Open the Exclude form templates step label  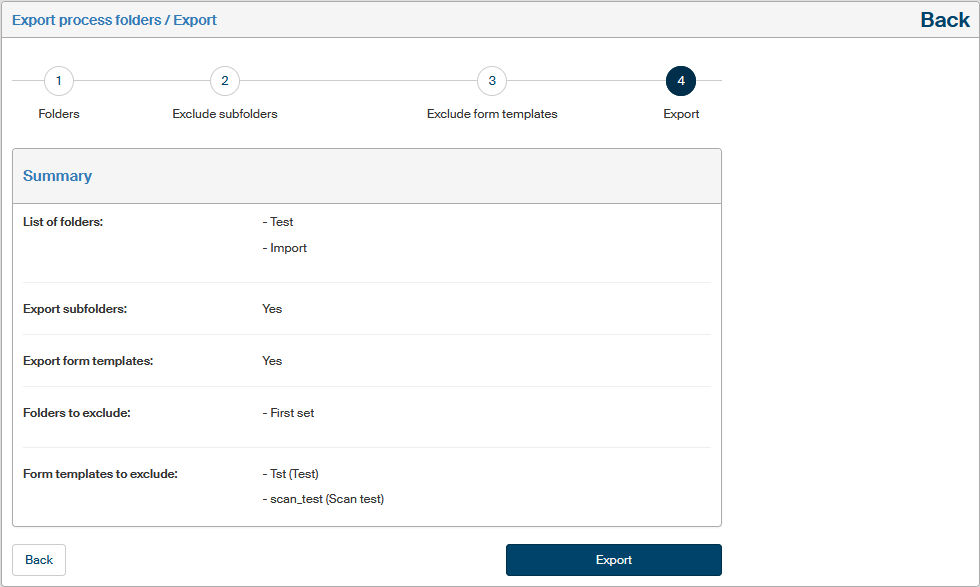pos(492,114)
